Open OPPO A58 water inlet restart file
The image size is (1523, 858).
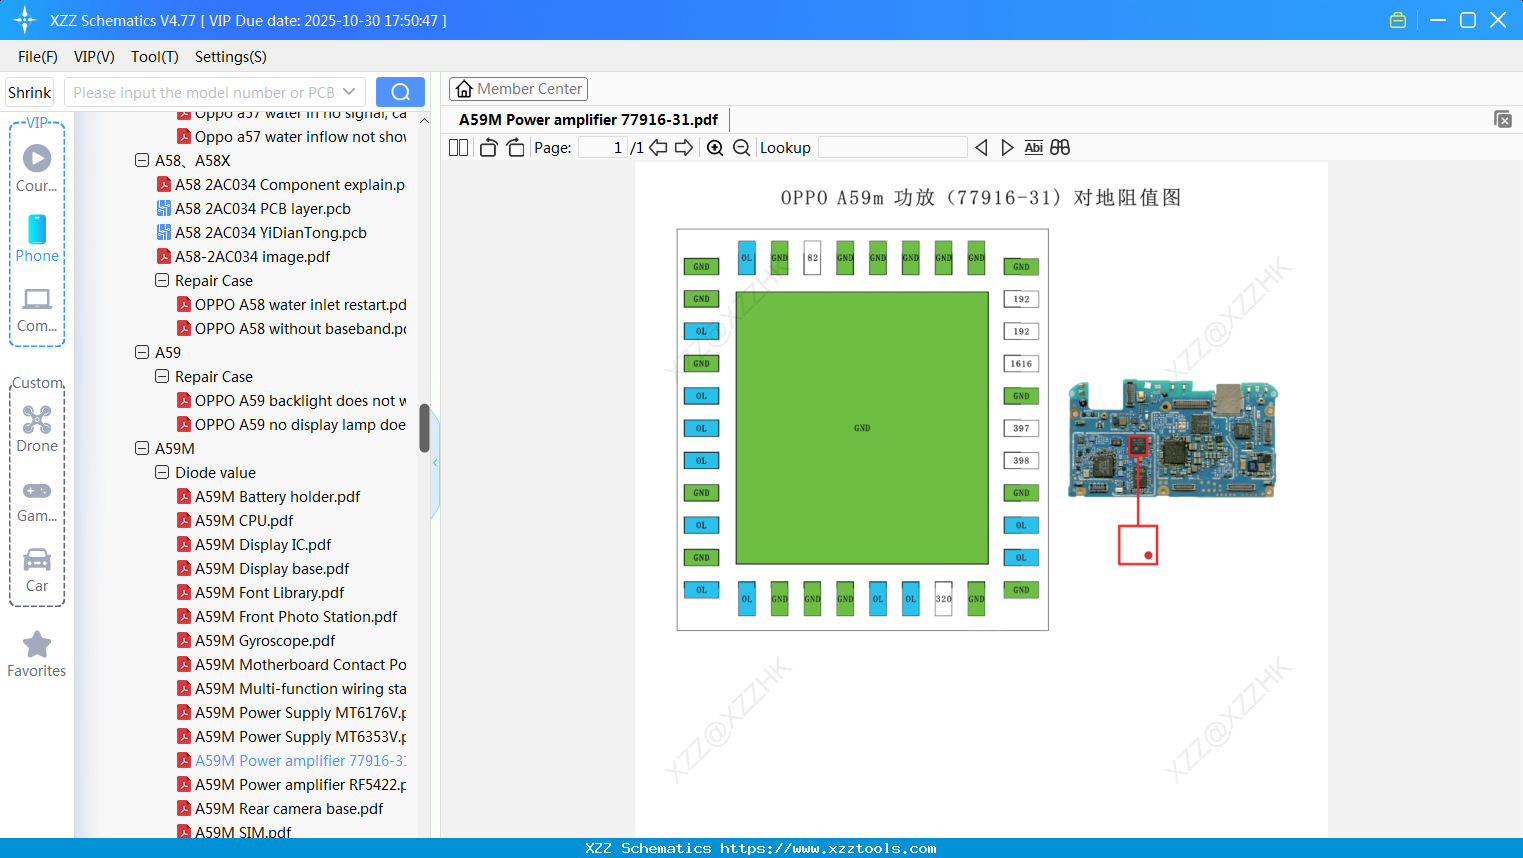(x=291, y=304)
